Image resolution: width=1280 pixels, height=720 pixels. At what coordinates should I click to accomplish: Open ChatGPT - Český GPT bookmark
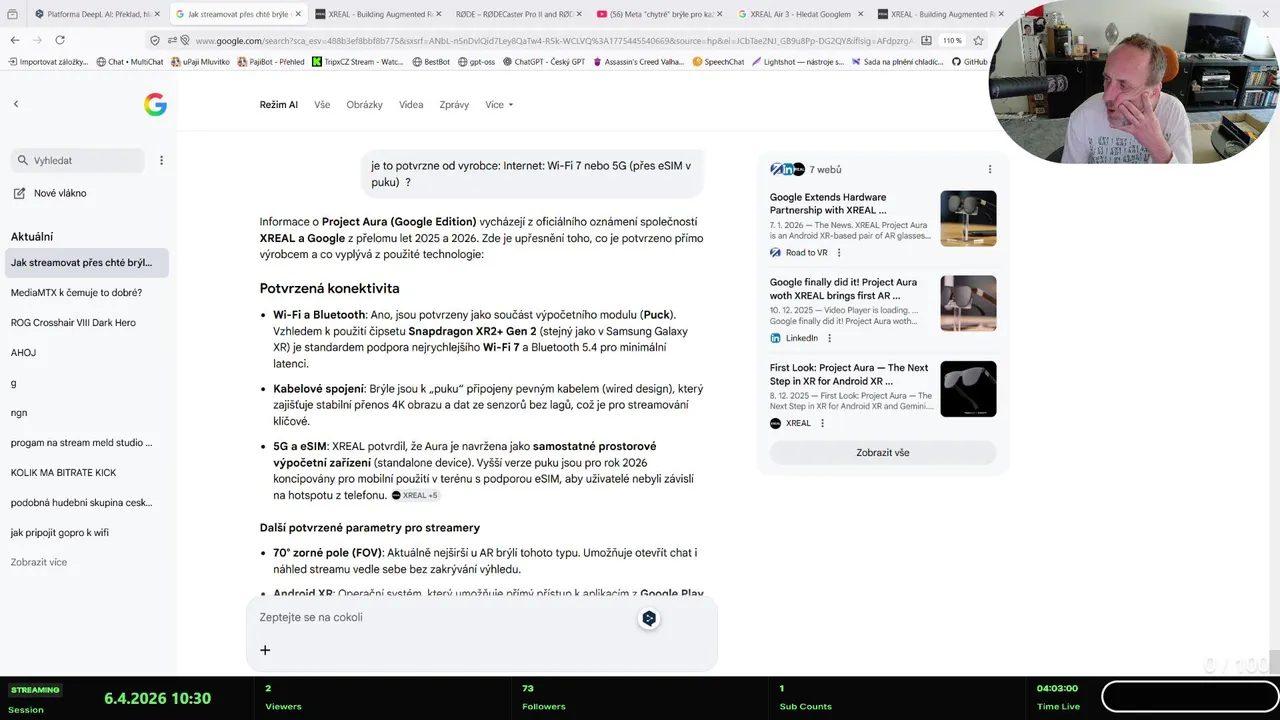[x=544, y=62]
